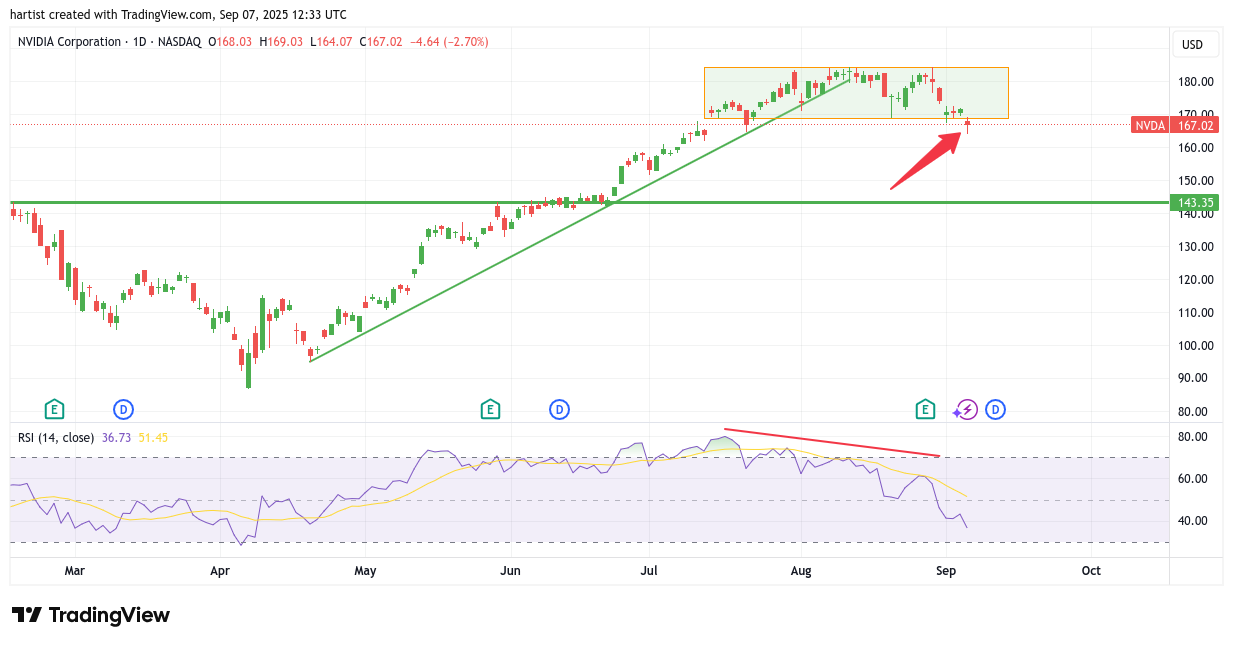Click the RSI (14, close) indicator label
Image resolution: width=1233 pixels, height=645 pixels.
pos(56,437)
